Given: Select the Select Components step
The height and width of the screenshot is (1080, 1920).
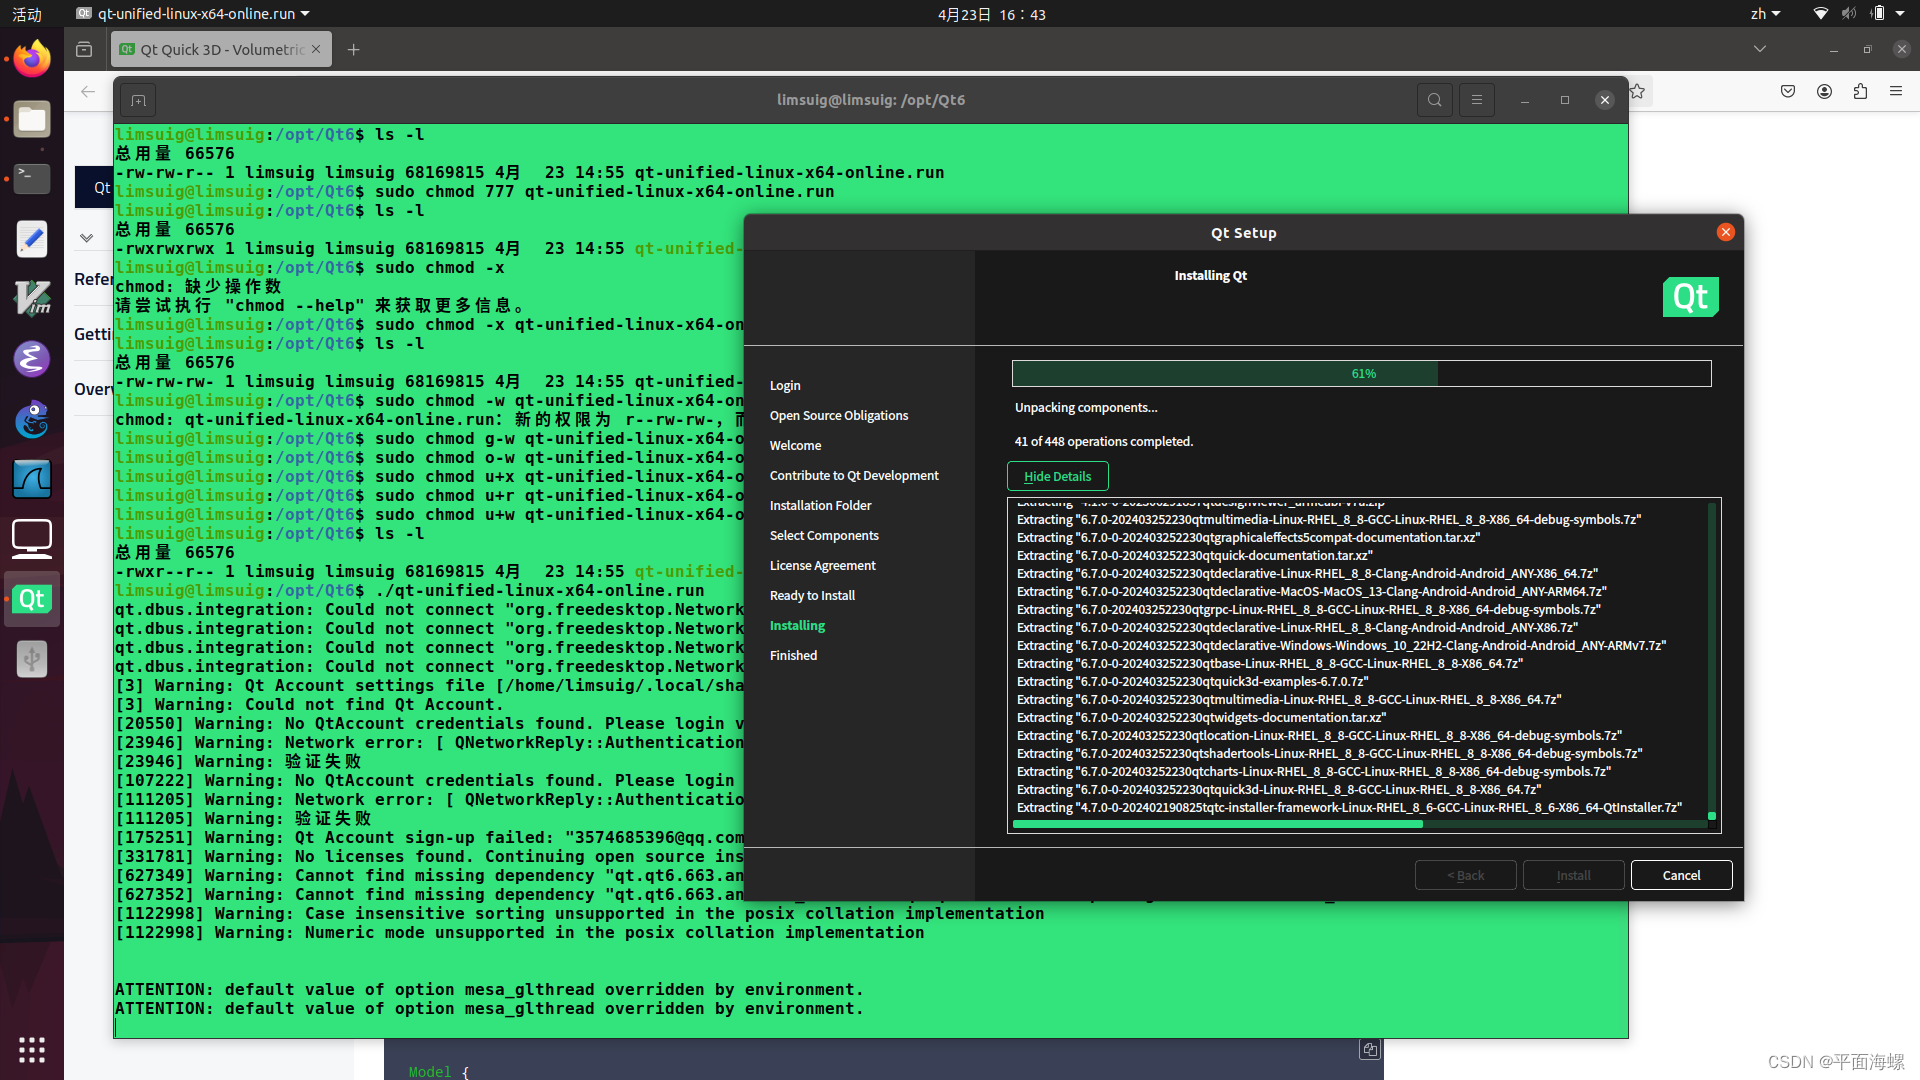Looking at the screenshot, I should [824, 535].
